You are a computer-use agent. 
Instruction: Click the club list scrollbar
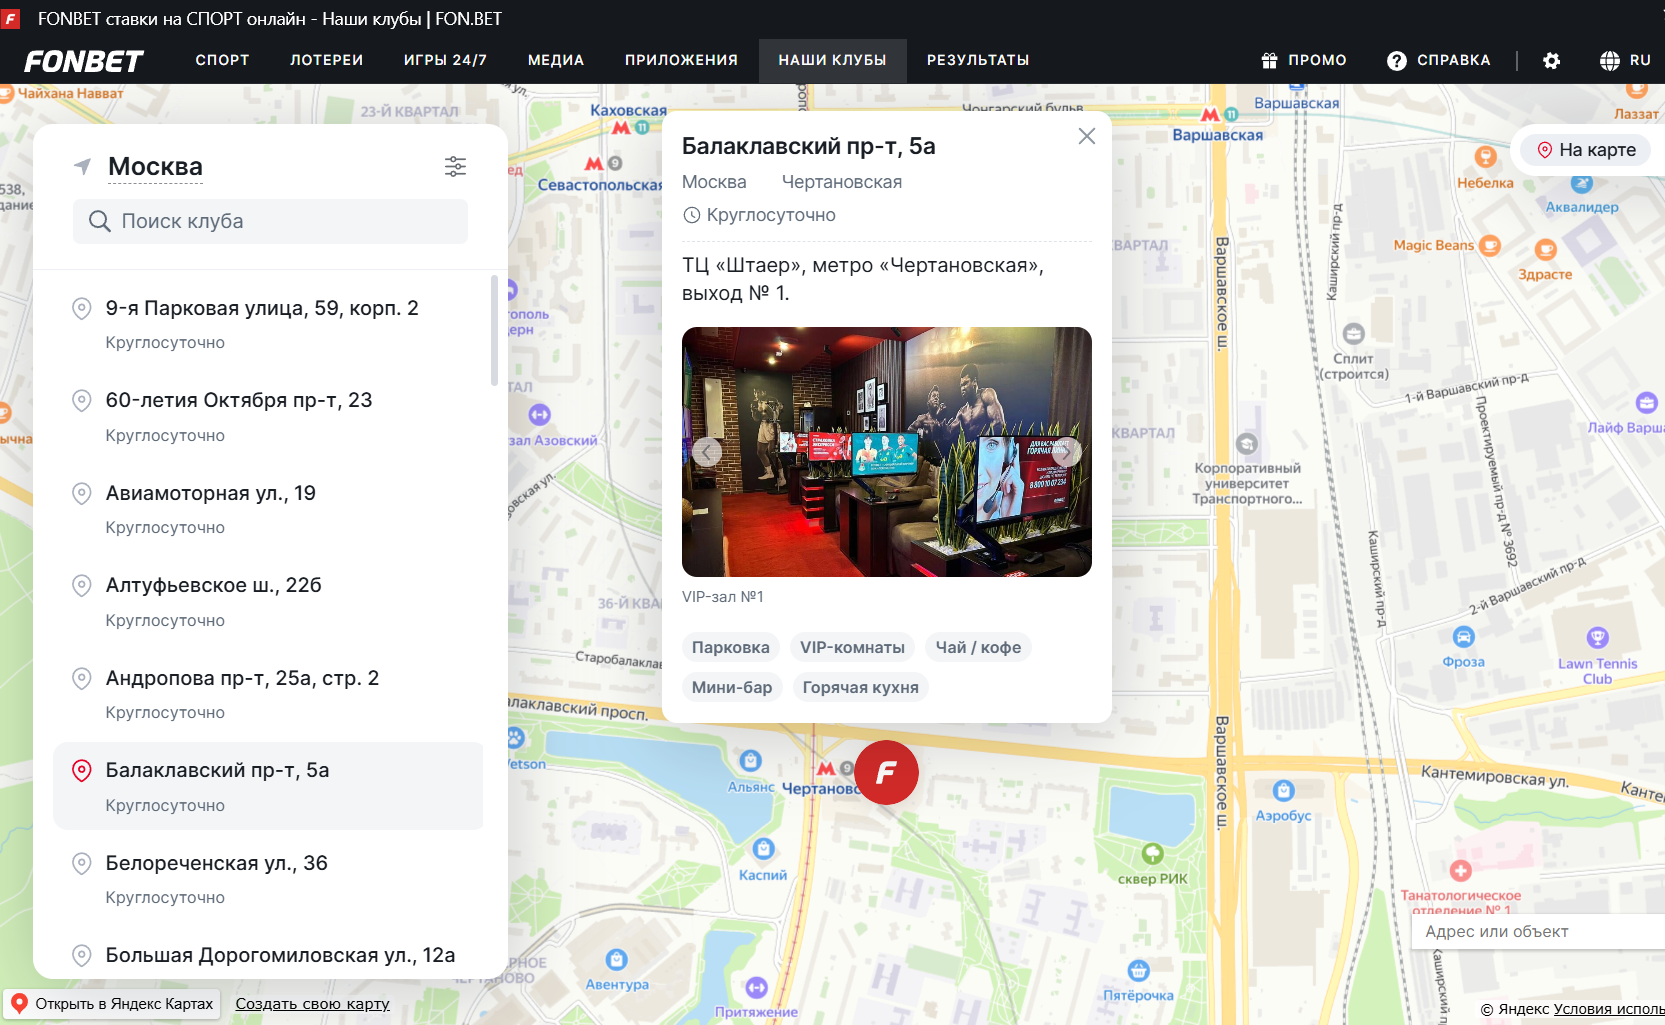click(x=494, y=331)
